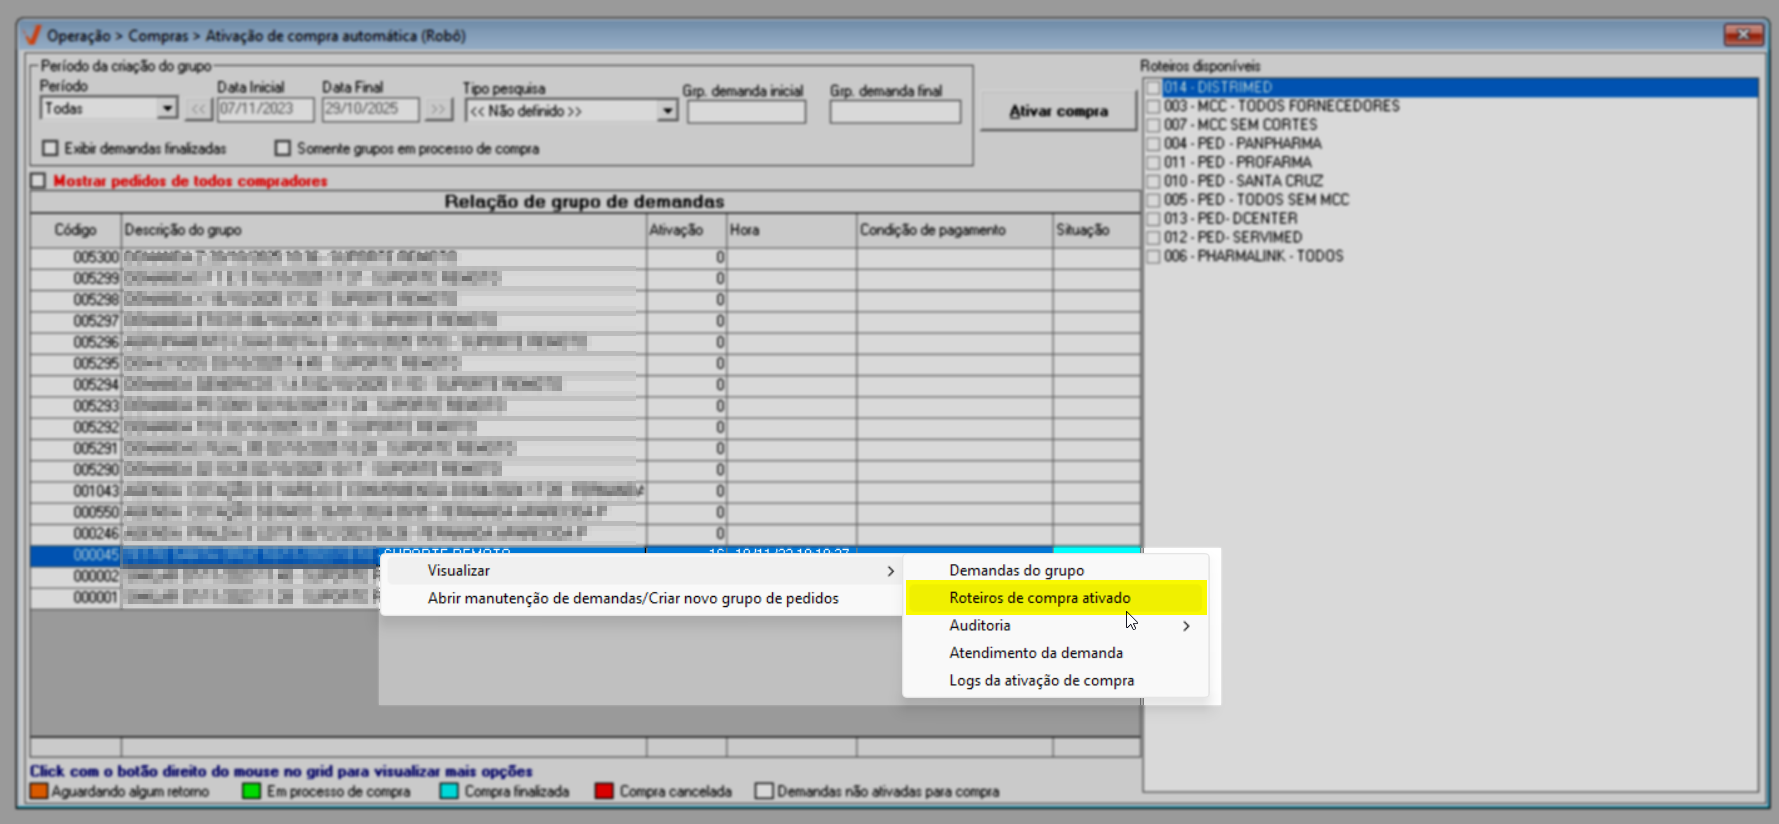Image resolution: width=1779 pixels, height=824 pixels.
Task: Click the green Em processo de compra swatch
Action: 251,791
